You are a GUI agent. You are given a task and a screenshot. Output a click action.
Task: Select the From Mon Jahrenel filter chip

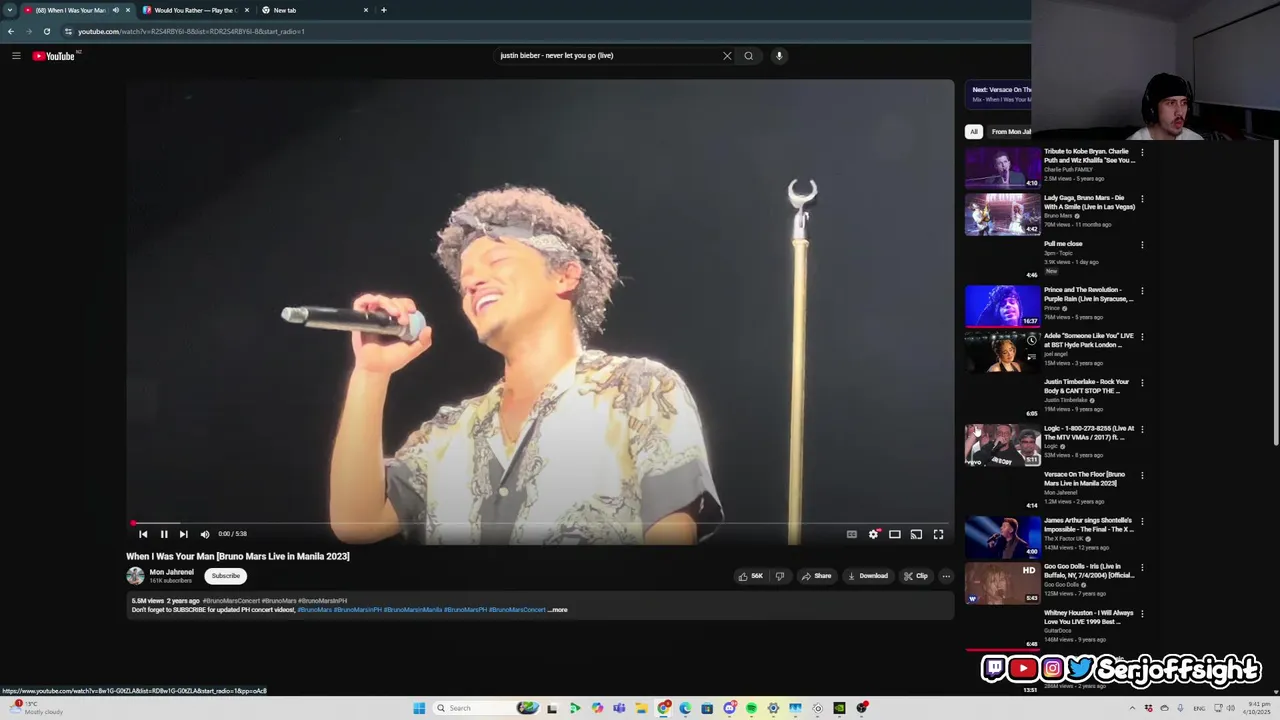1011,132
